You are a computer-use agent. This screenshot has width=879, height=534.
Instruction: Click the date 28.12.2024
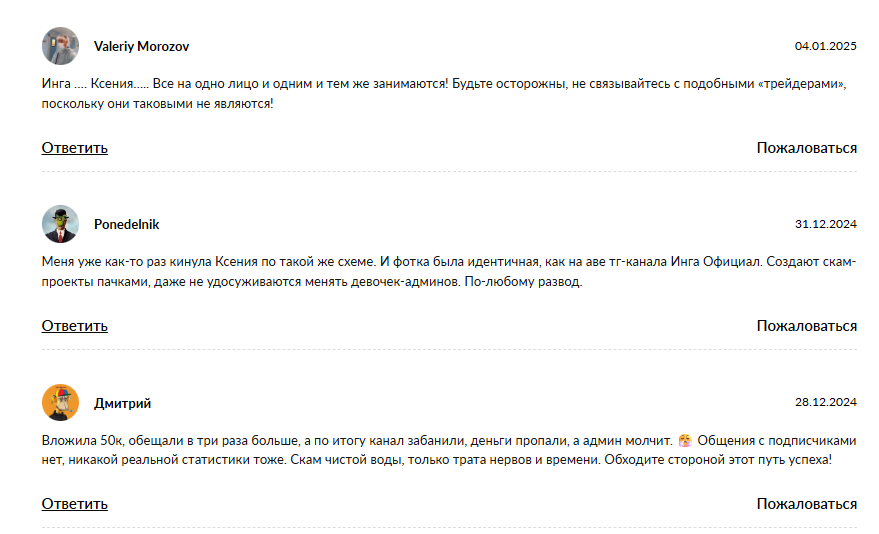click(x=825, y=402)
